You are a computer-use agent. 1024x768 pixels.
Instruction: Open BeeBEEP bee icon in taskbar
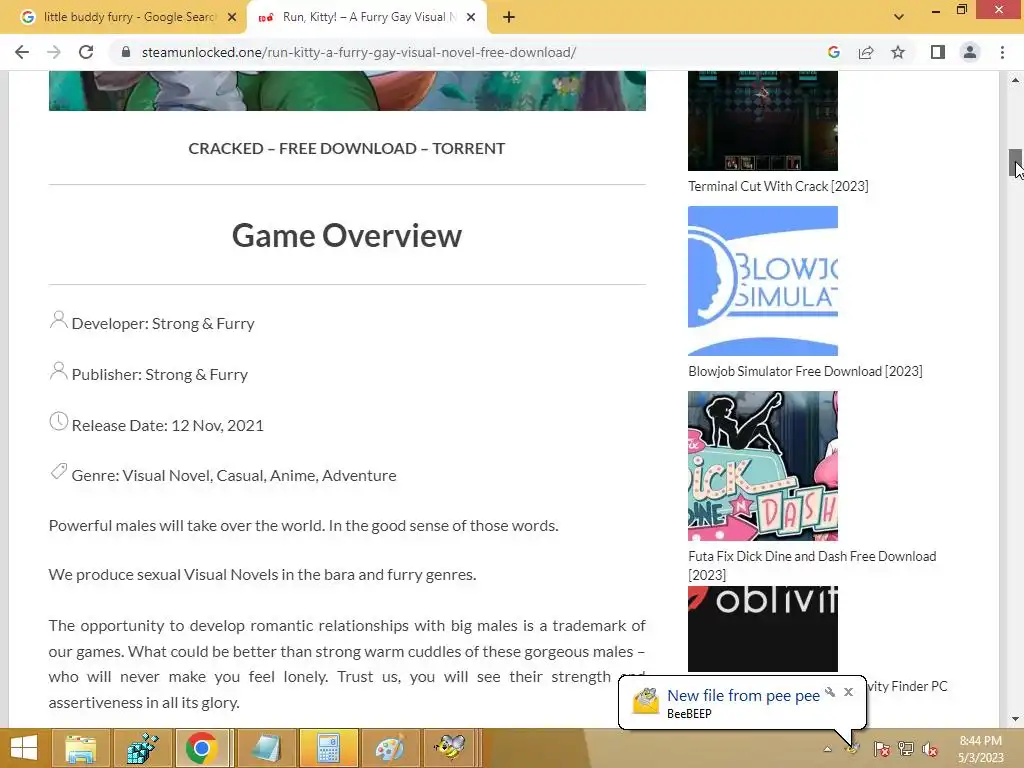[x=451, y=748]
